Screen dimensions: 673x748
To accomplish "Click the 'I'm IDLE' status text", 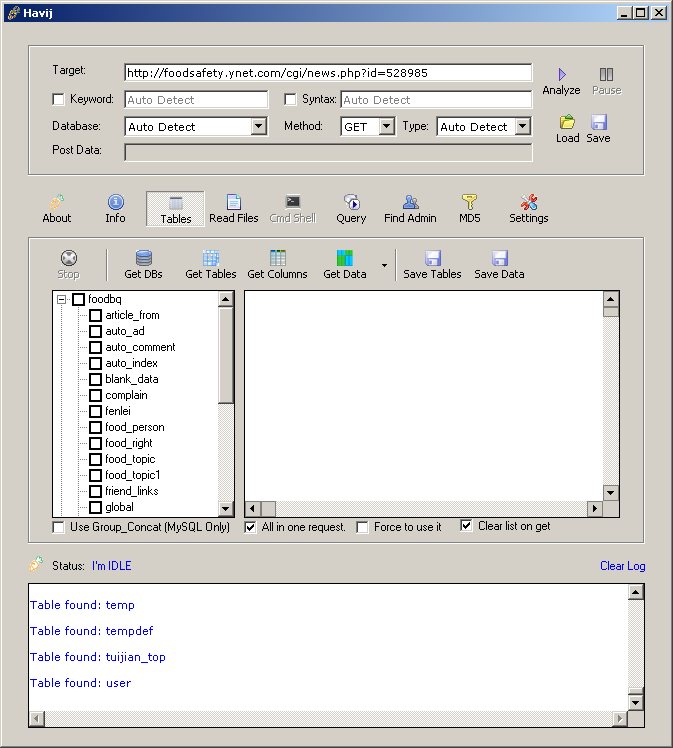I will [112, 566].
